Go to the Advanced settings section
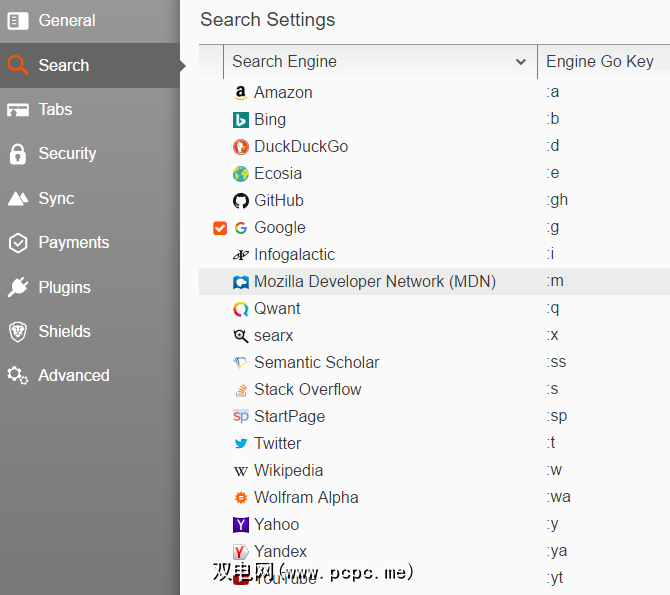Screen dimensions: 670x595 tap(73, 376)
